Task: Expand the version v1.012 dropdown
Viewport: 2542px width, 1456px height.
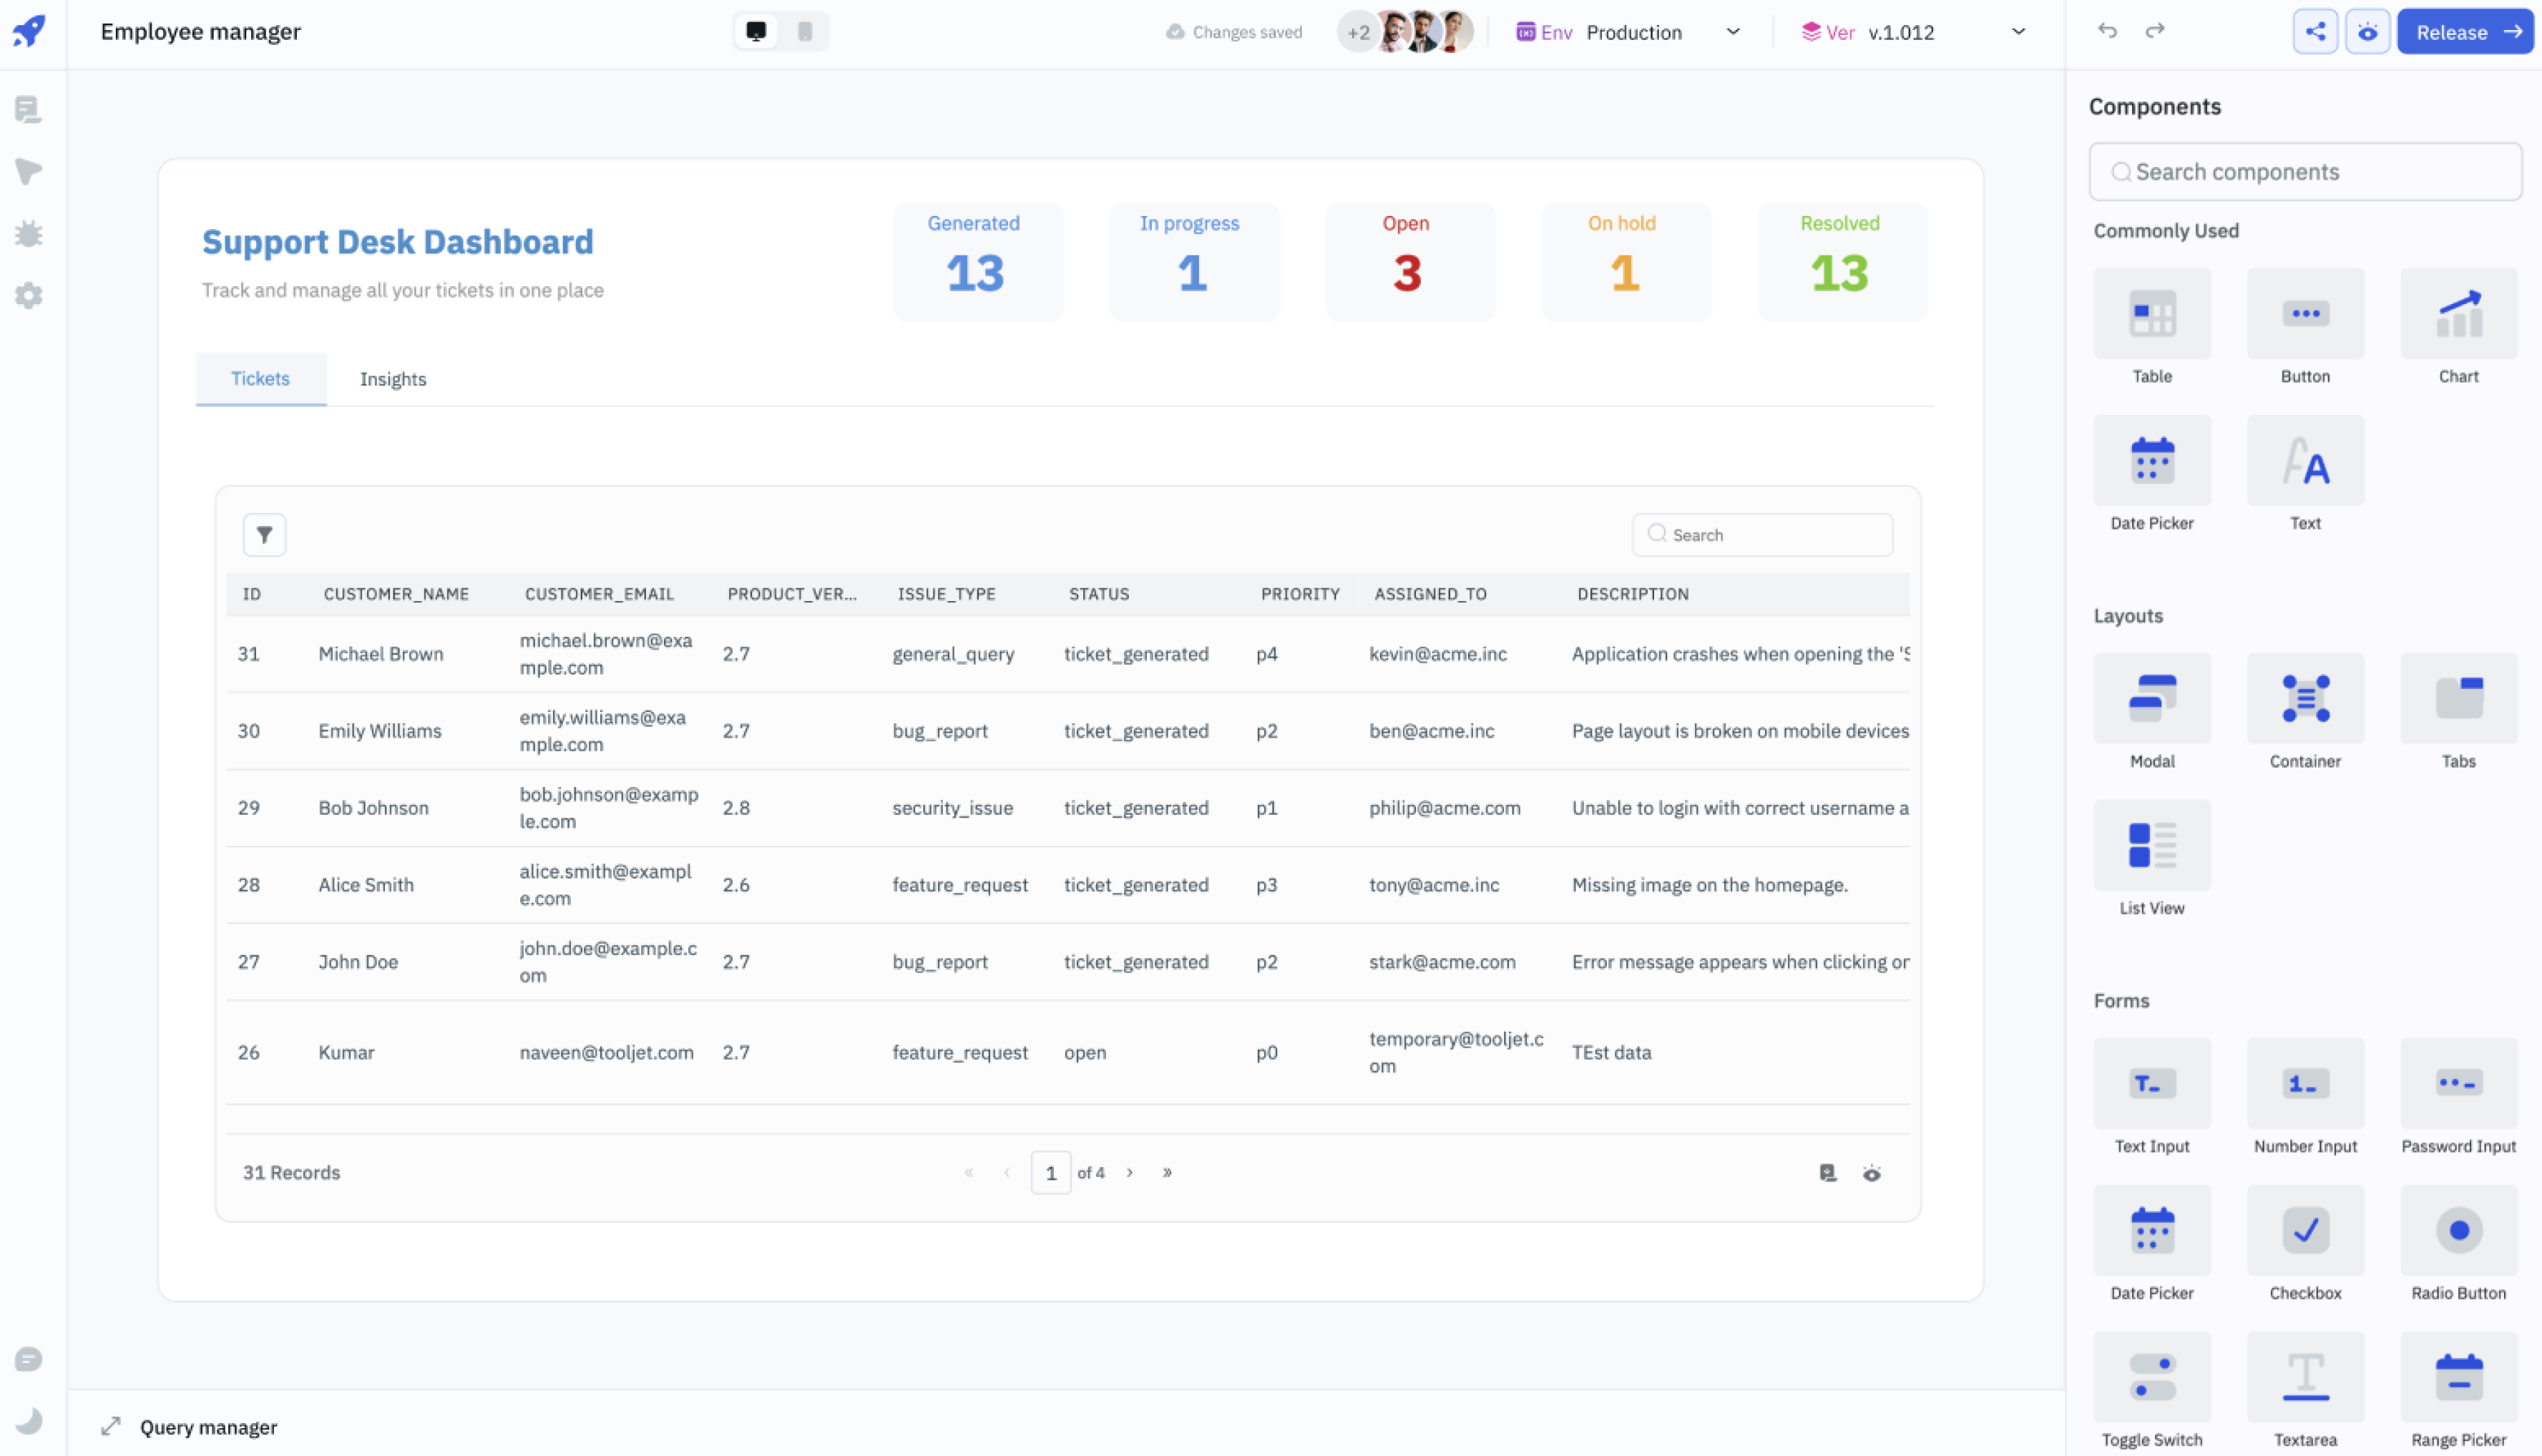Action: 2016,31
